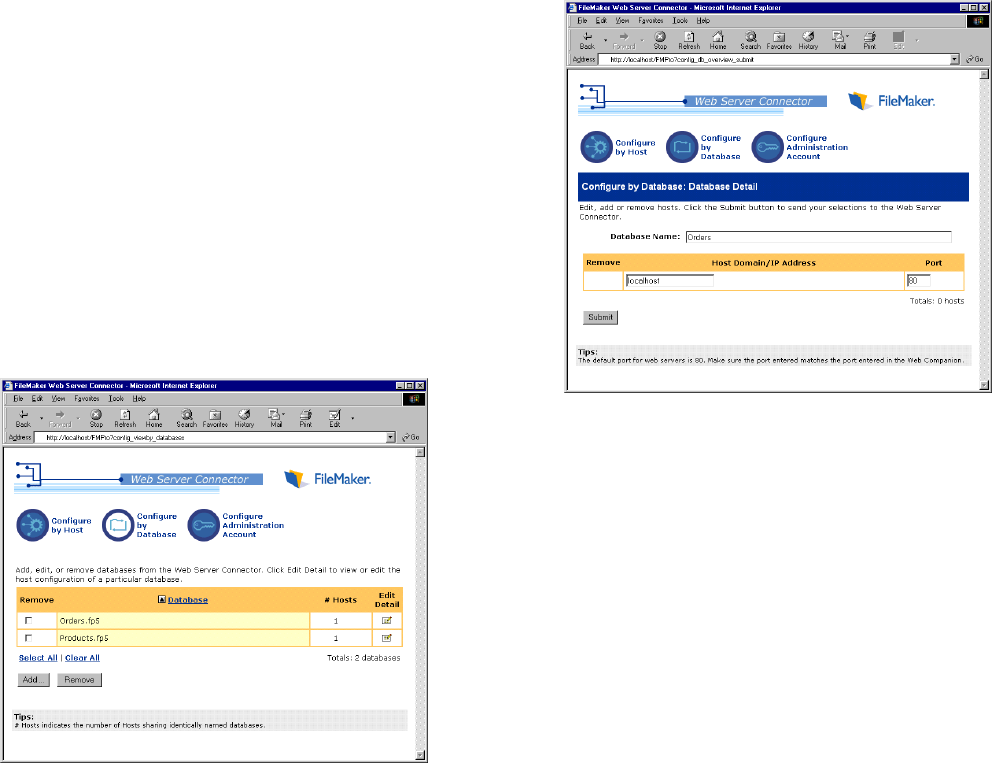Click Stop icon in Database Detail window
Image resolution: width=992 pixels, height=763 pixels.
[x=660, y=40]
